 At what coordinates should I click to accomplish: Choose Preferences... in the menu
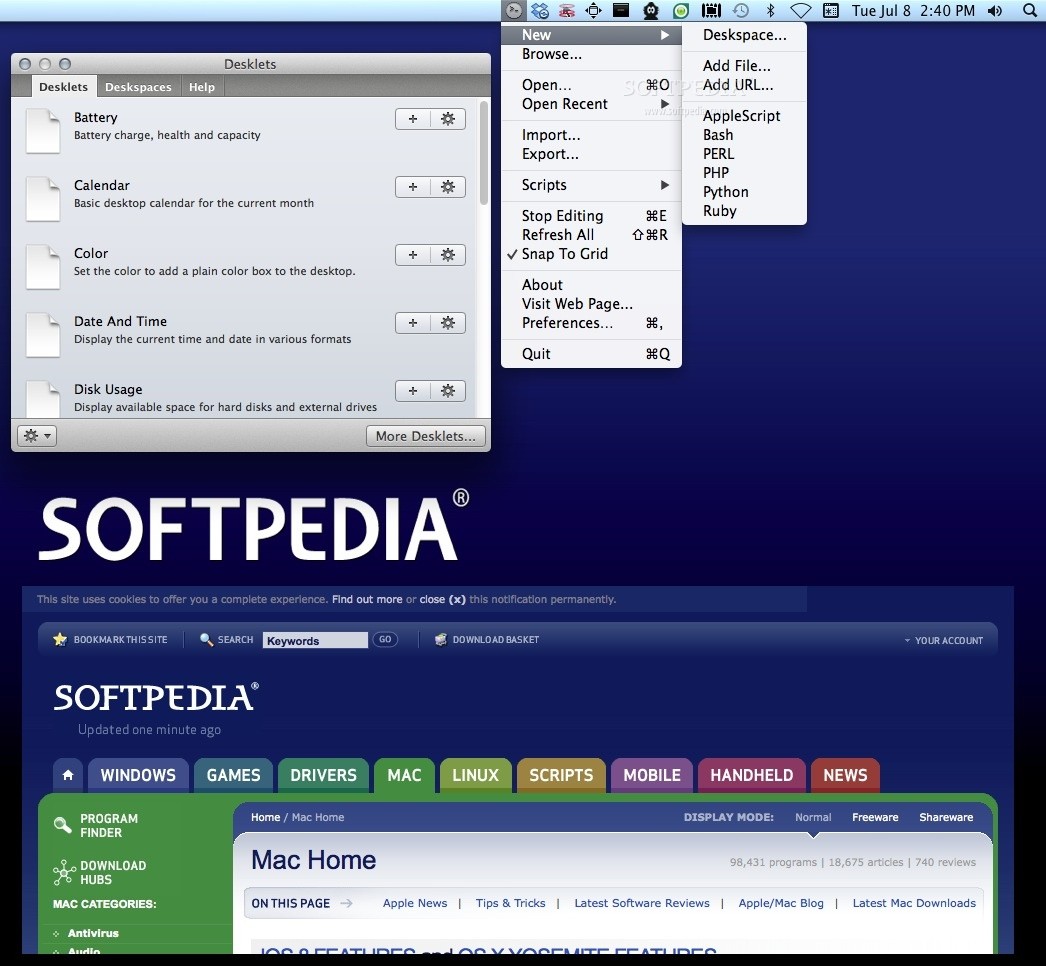(591, 323)
